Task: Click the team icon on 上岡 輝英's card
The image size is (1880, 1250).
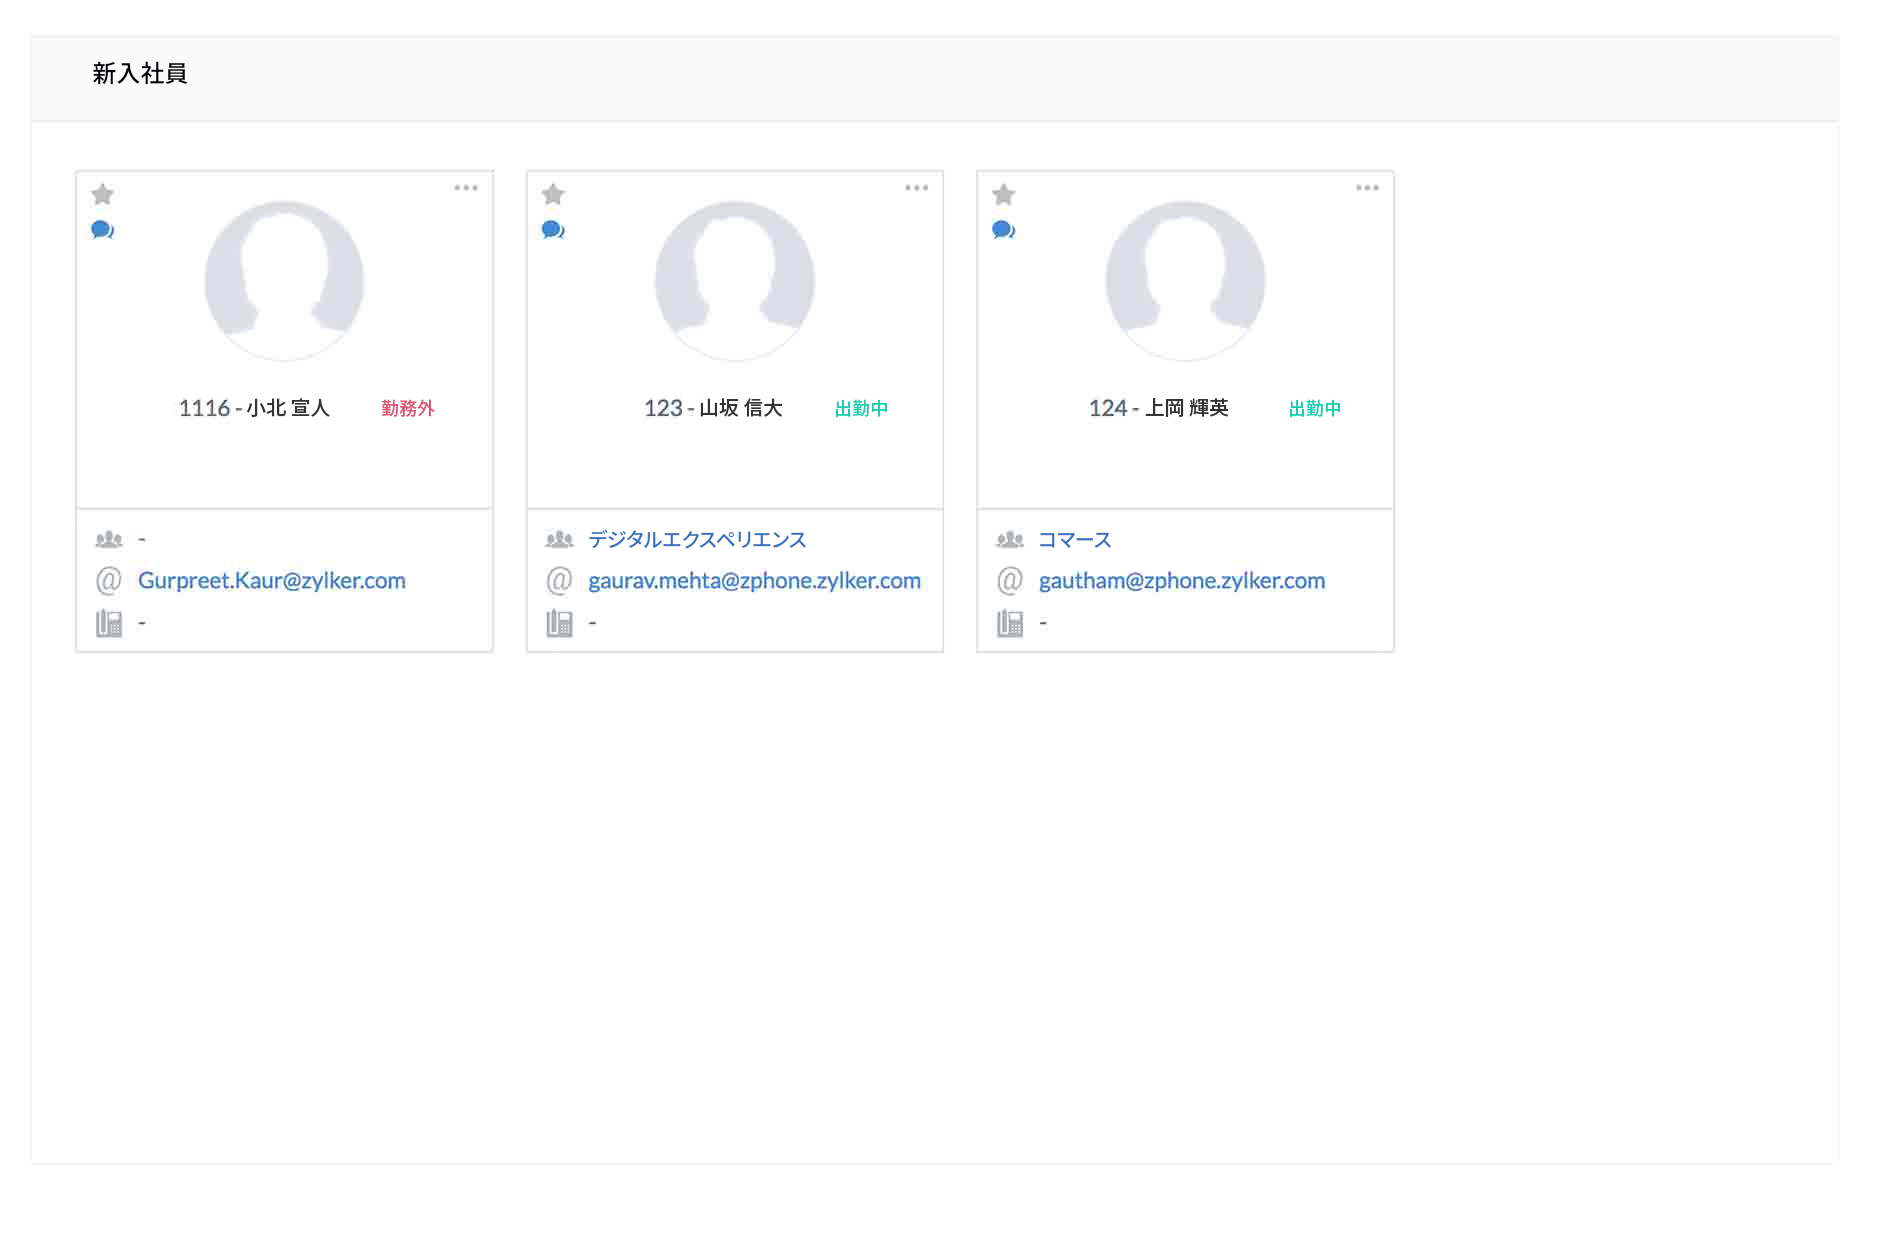Action: pos(1010,538)
